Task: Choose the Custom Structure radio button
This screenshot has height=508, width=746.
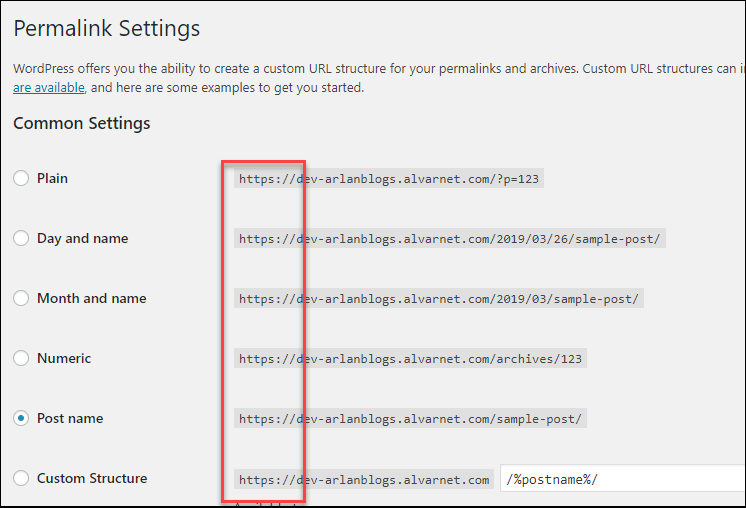Action: (21, 478)
